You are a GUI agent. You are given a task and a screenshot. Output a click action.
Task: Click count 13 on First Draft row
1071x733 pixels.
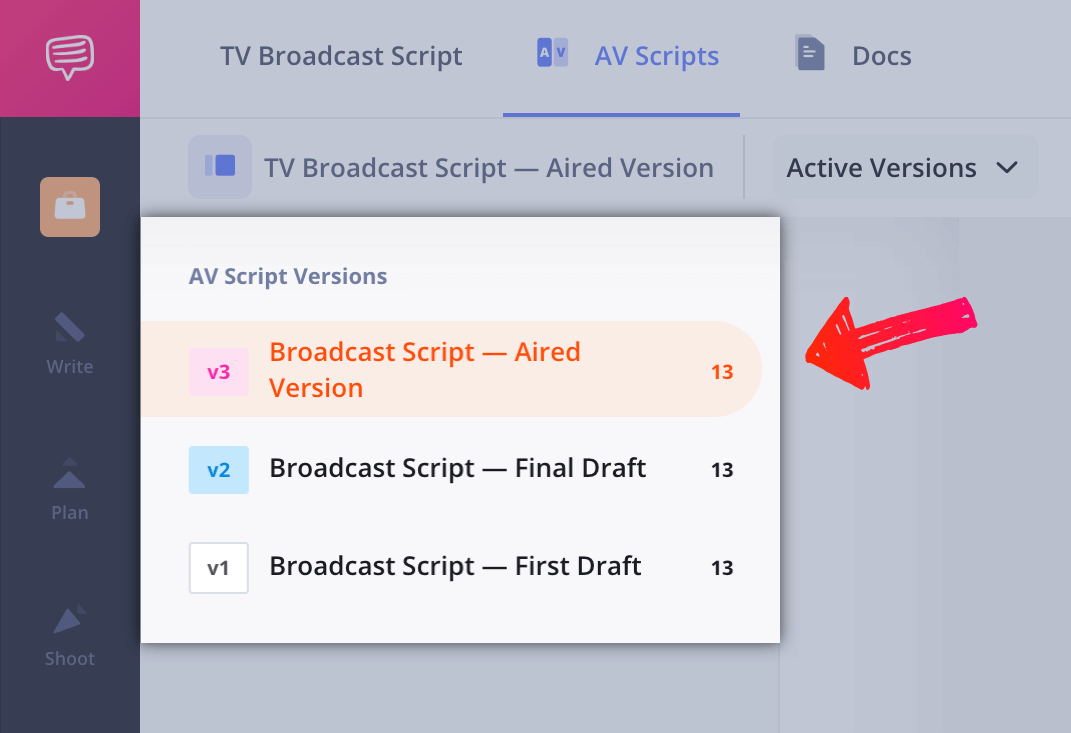pos(722,568)
